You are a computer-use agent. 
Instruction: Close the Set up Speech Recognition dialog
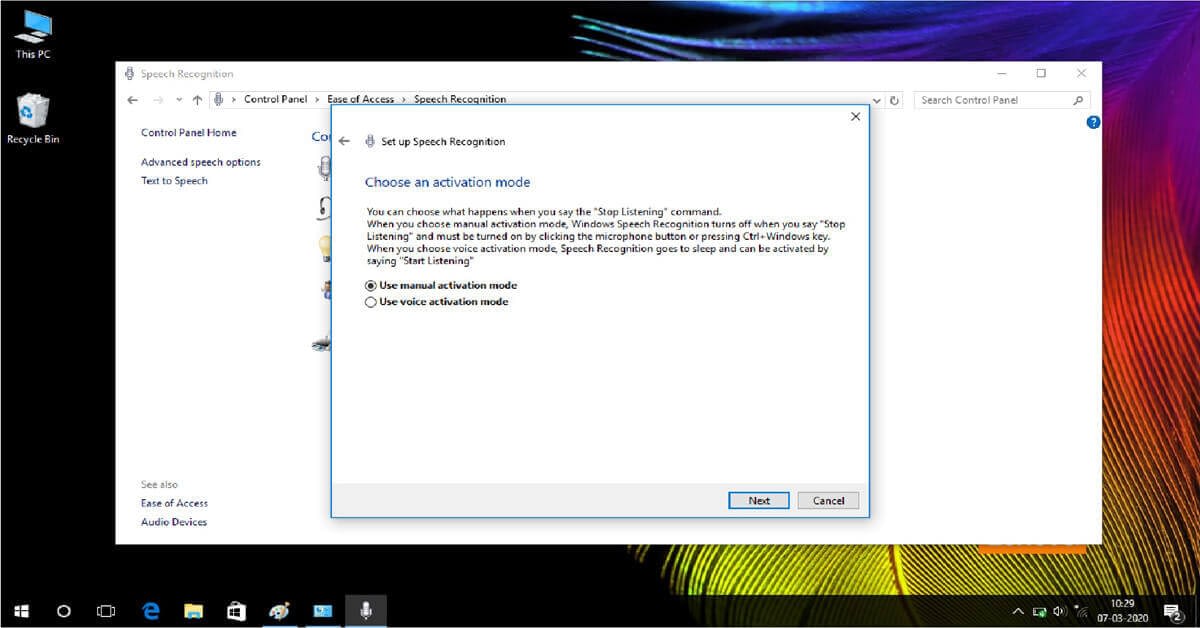855,117
